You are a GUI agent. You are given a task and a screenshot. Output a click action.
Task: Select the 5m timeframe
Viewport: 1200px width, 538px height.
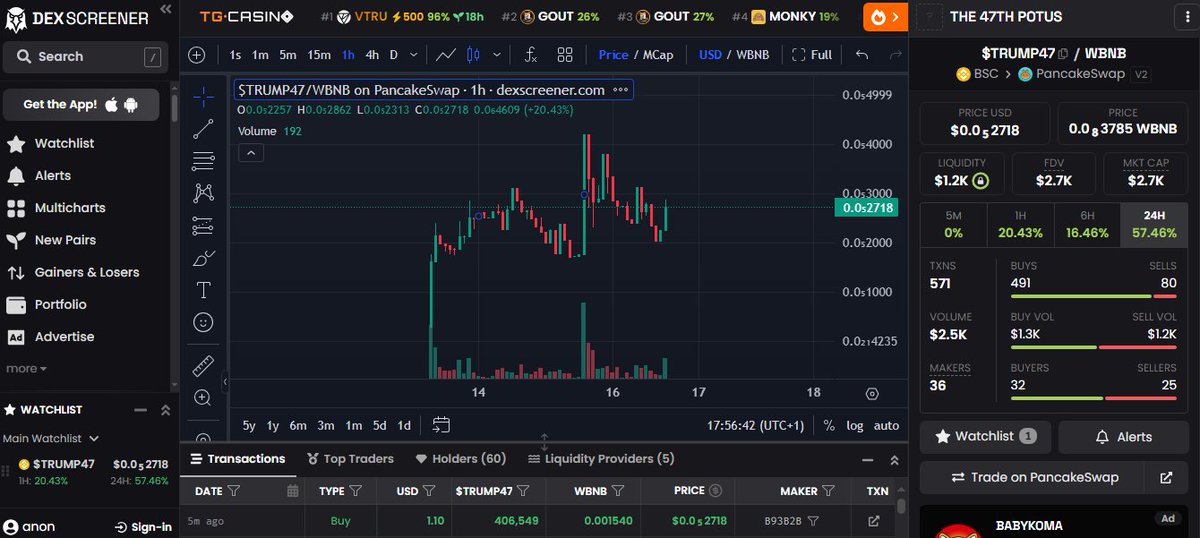[288, 55]
